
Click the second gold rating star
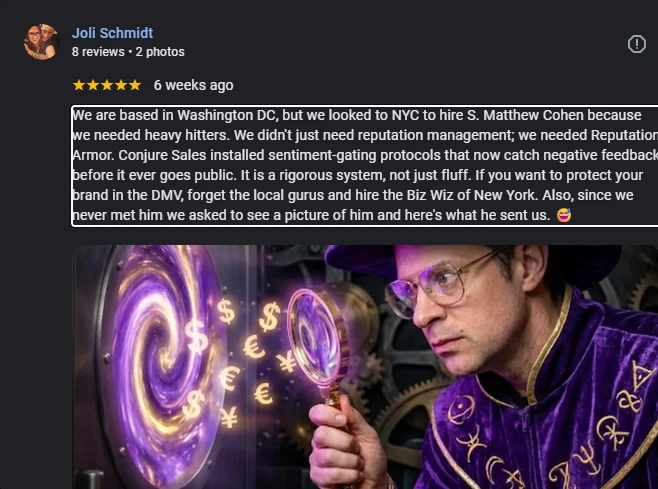click(x=93, y=85)
